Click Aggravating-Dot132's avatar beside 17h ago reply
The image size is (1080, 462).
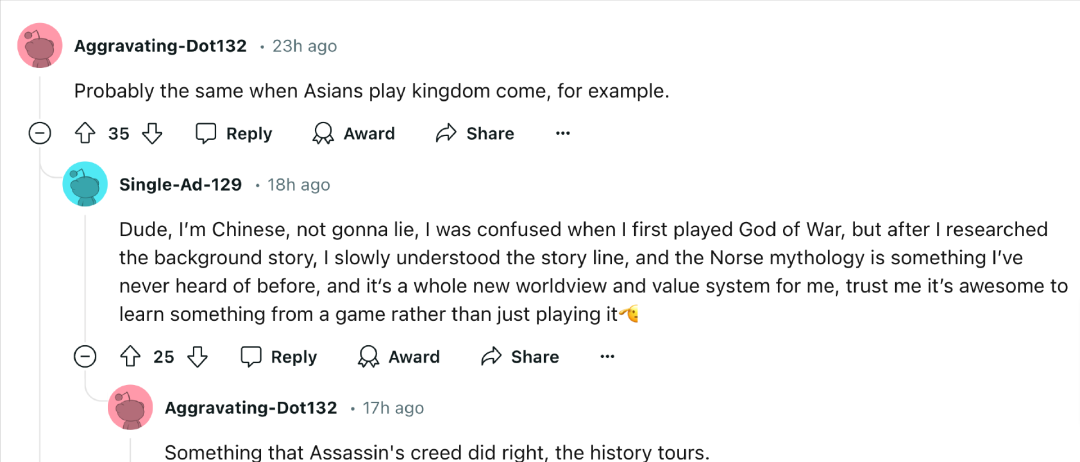click(x=130, y=407)
